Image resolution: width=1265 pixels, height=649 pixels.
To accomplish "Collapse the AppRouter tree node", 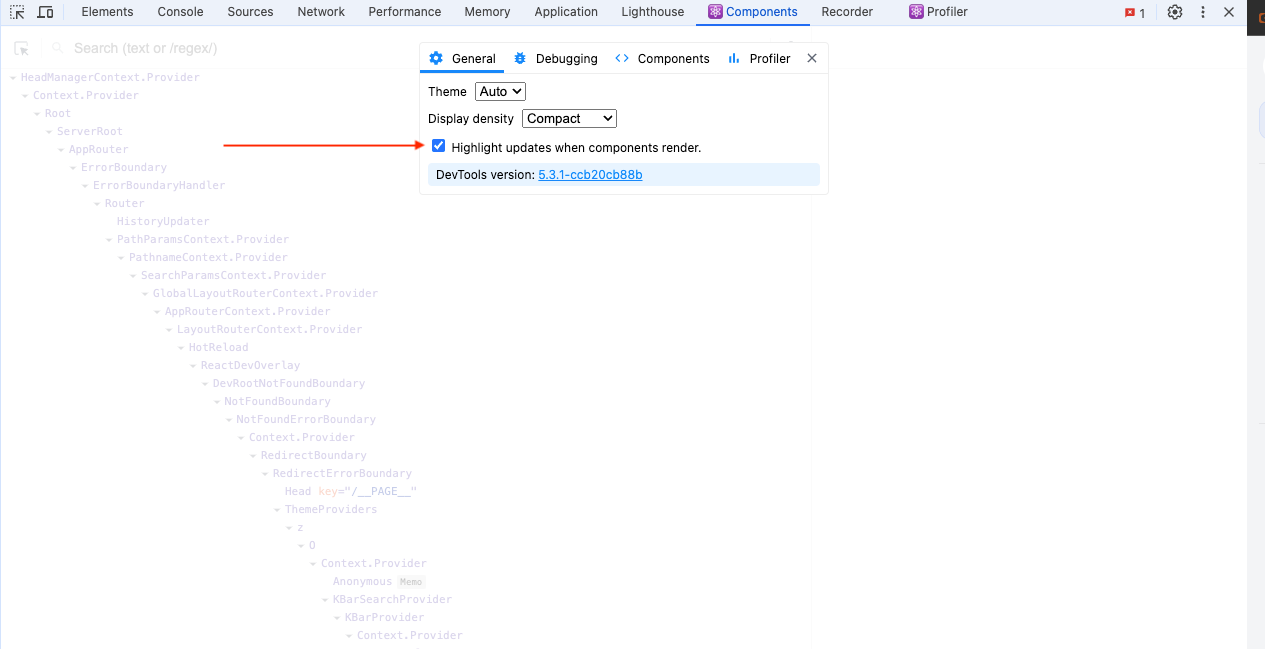I will 61,150.
